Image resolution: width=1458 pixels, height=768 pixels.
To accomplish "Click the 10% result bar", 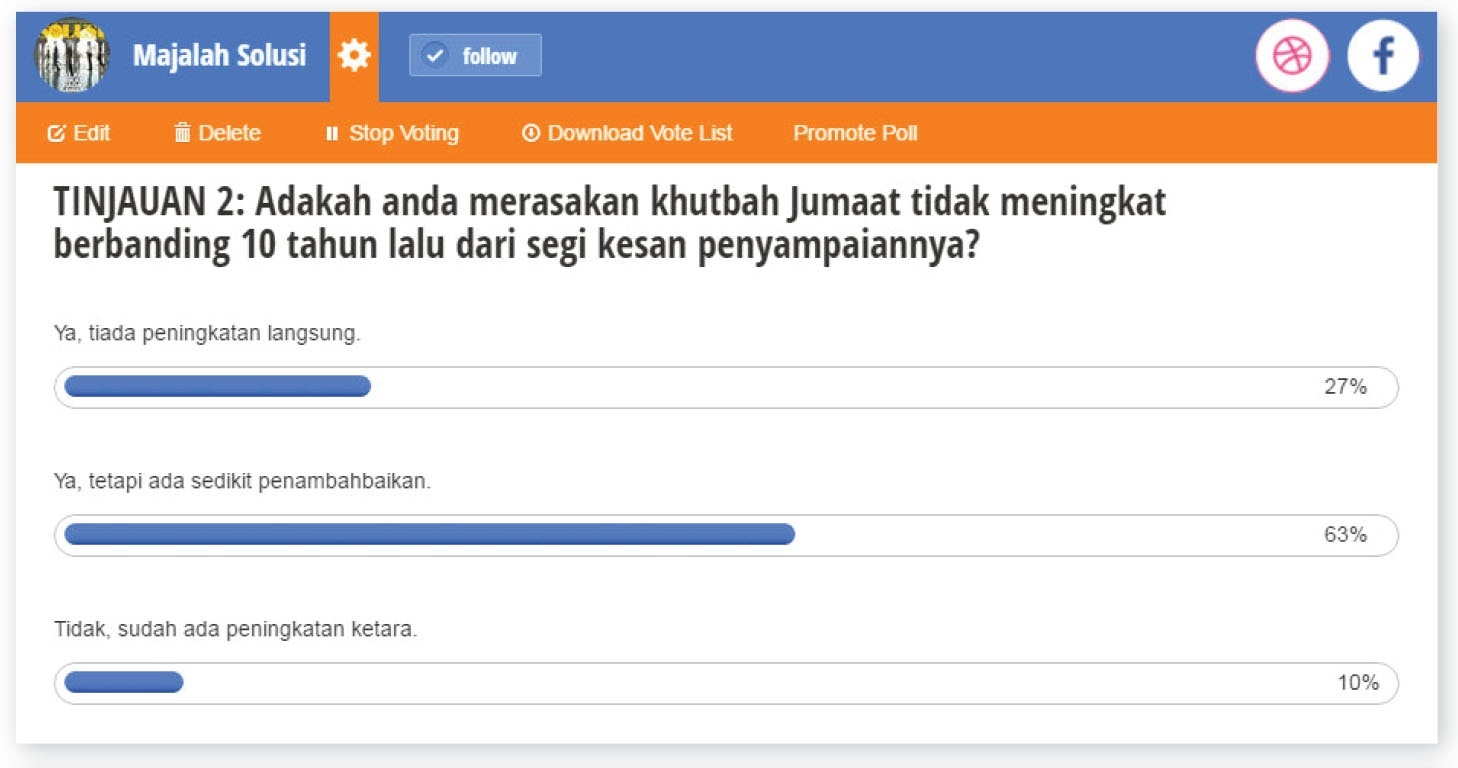I will 124,683.
